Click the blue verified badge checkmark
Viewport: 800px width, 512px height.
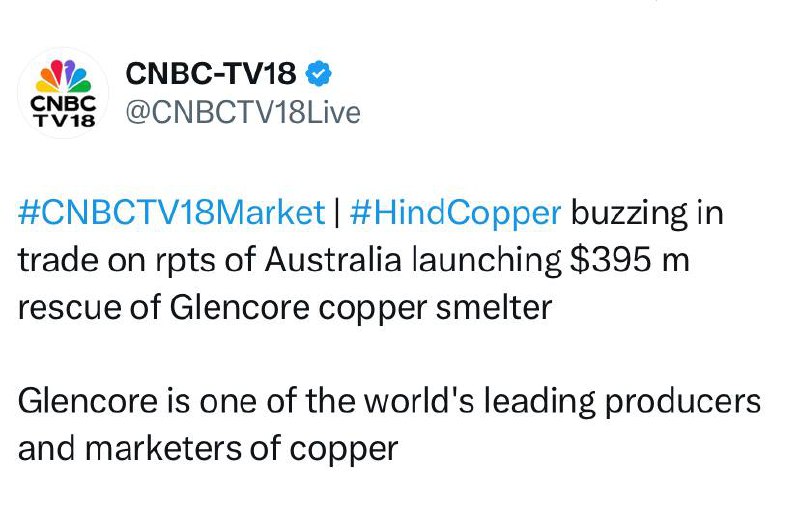320,73
